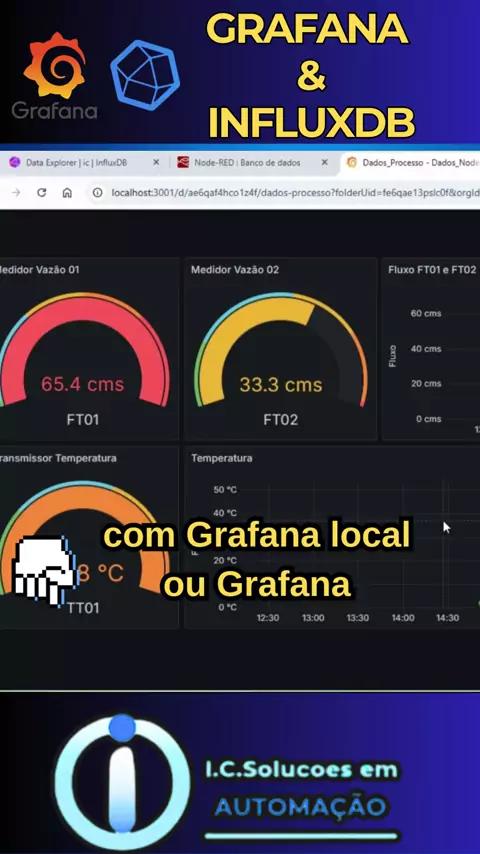This screenshot has height=854, width=480.
Task: Reload the page with the refresh icon
Action: [x=41, y=192]
